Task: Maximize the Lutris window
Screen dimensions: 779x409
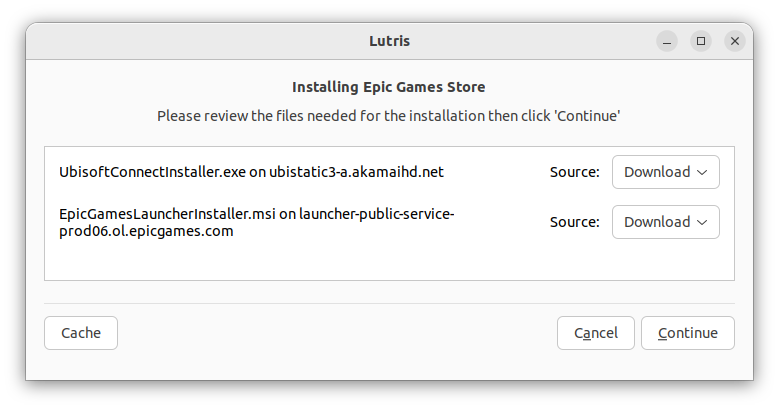Action: (x=701, y=41)
